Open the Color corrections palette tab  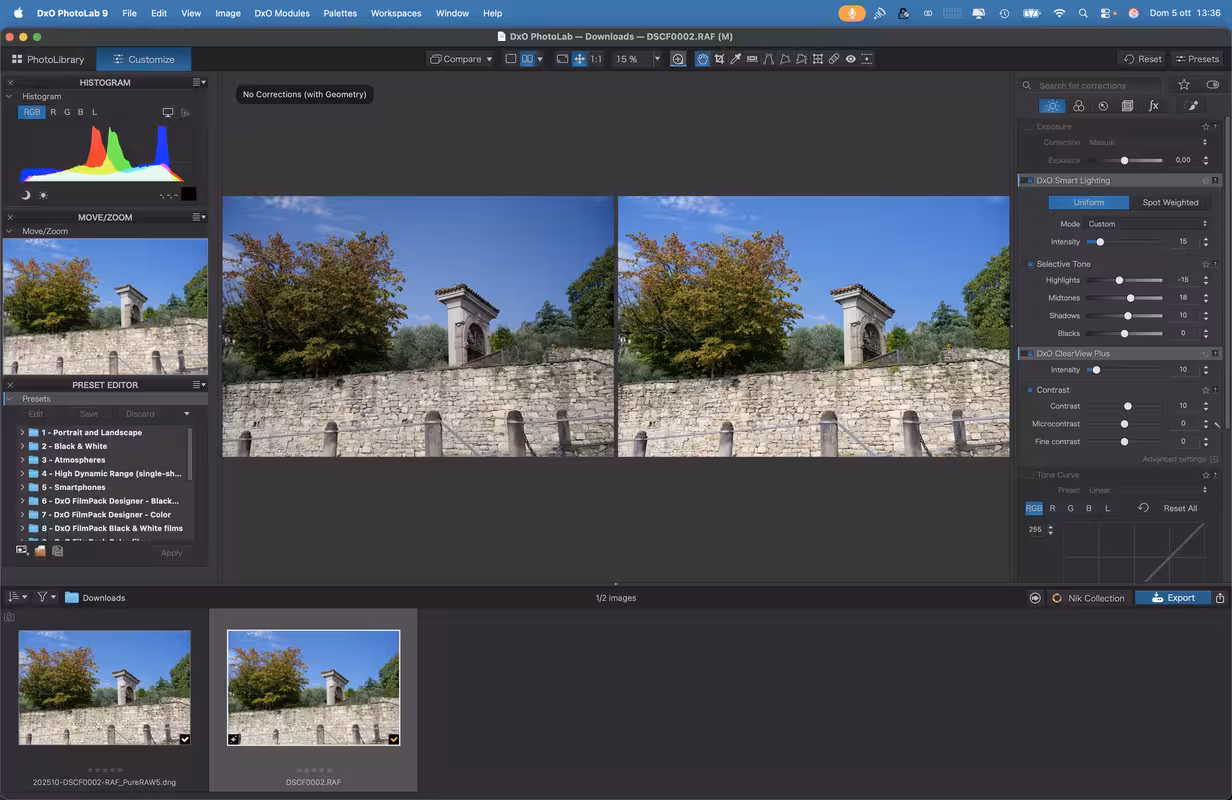pos(1078,105)
